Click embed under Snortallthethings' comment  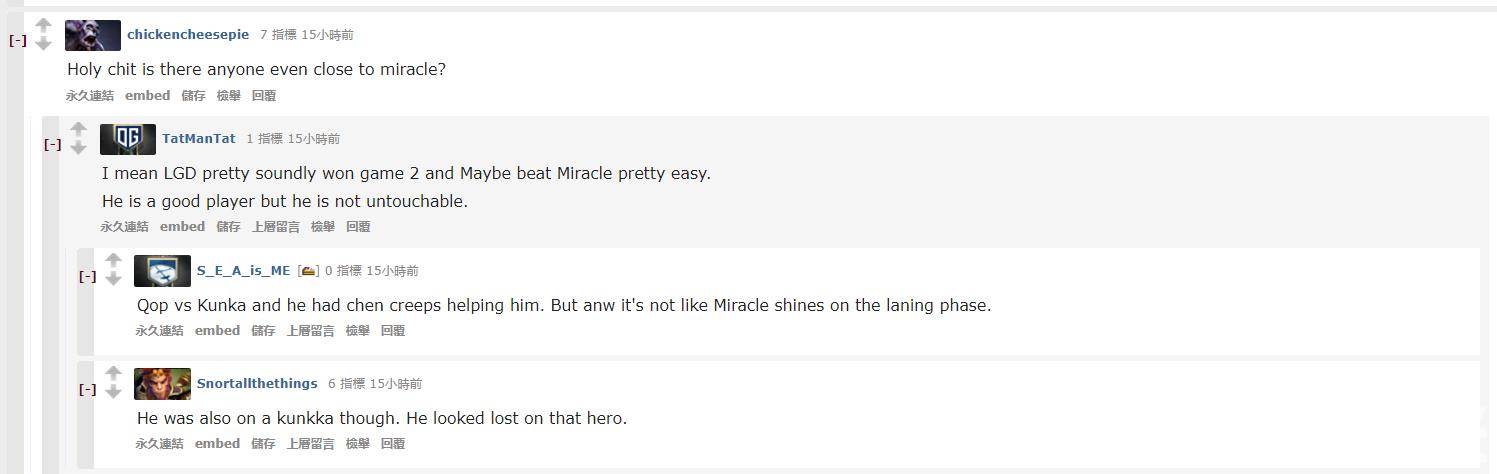[217, 443]
